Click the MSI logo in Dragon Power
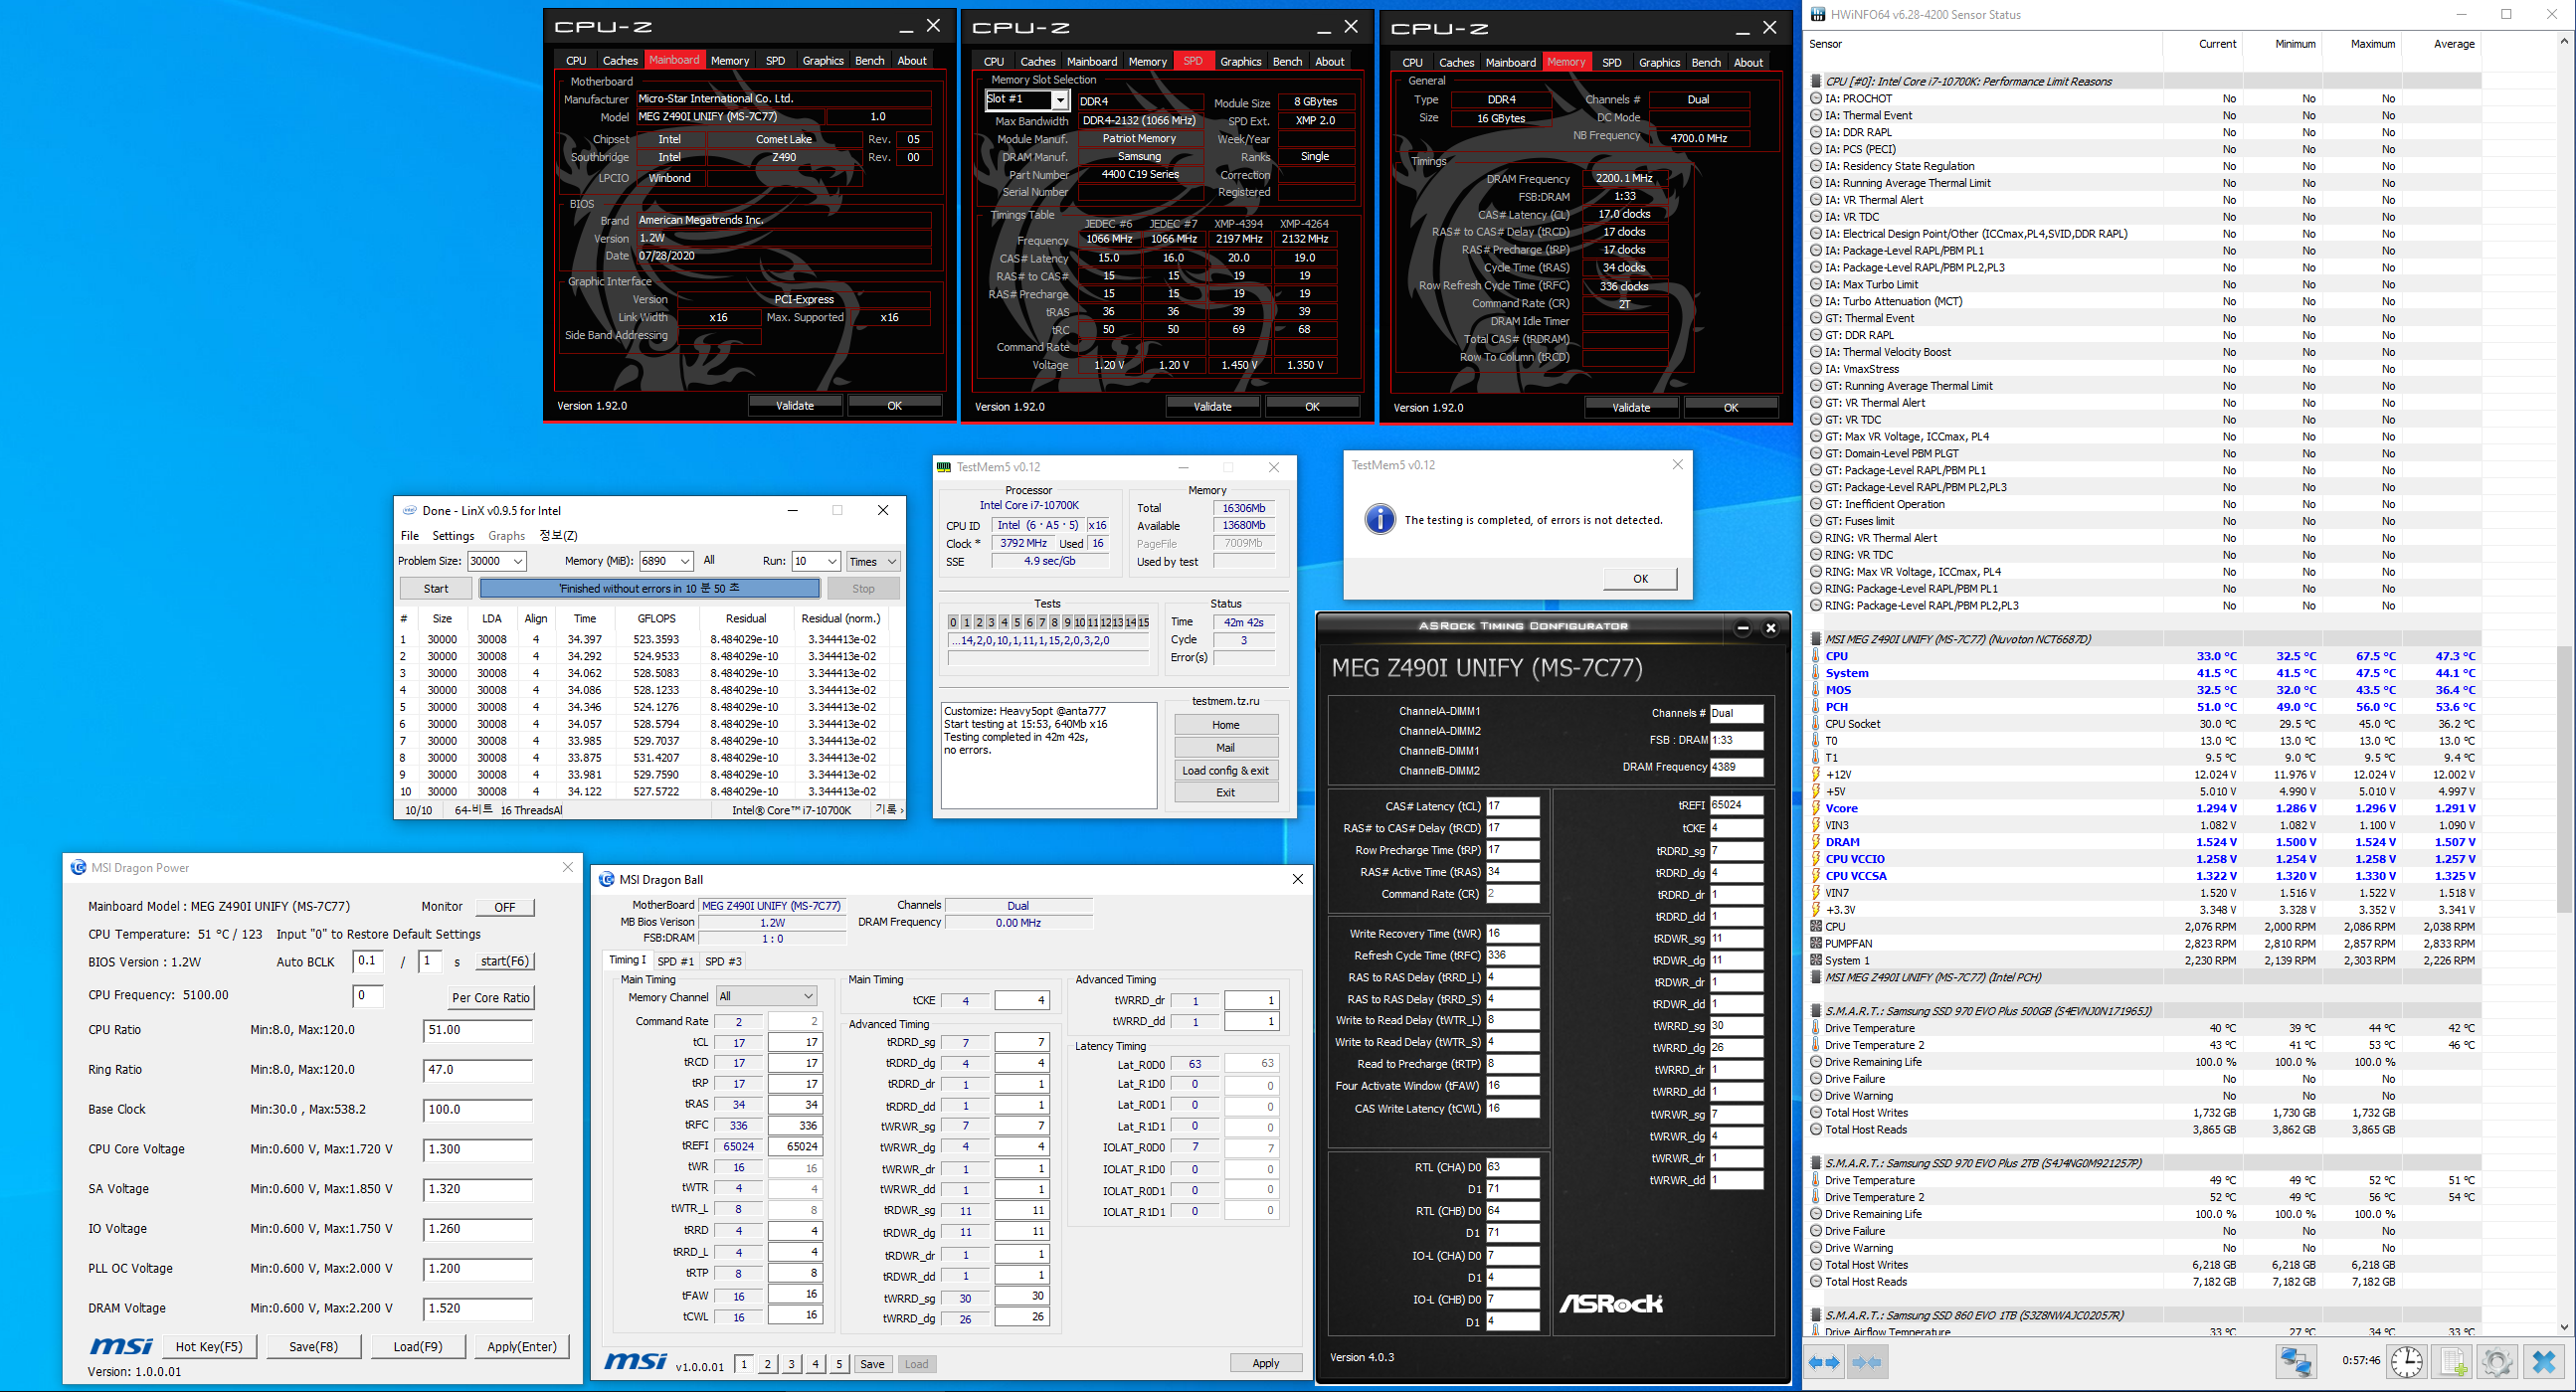2576x1392 pixels. point(121,1346)
